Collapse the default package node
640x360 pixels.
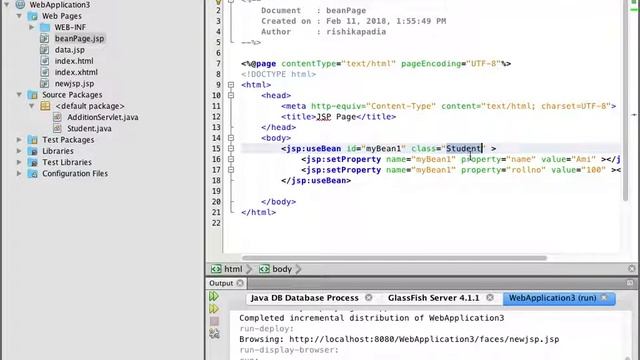[32, 106]
